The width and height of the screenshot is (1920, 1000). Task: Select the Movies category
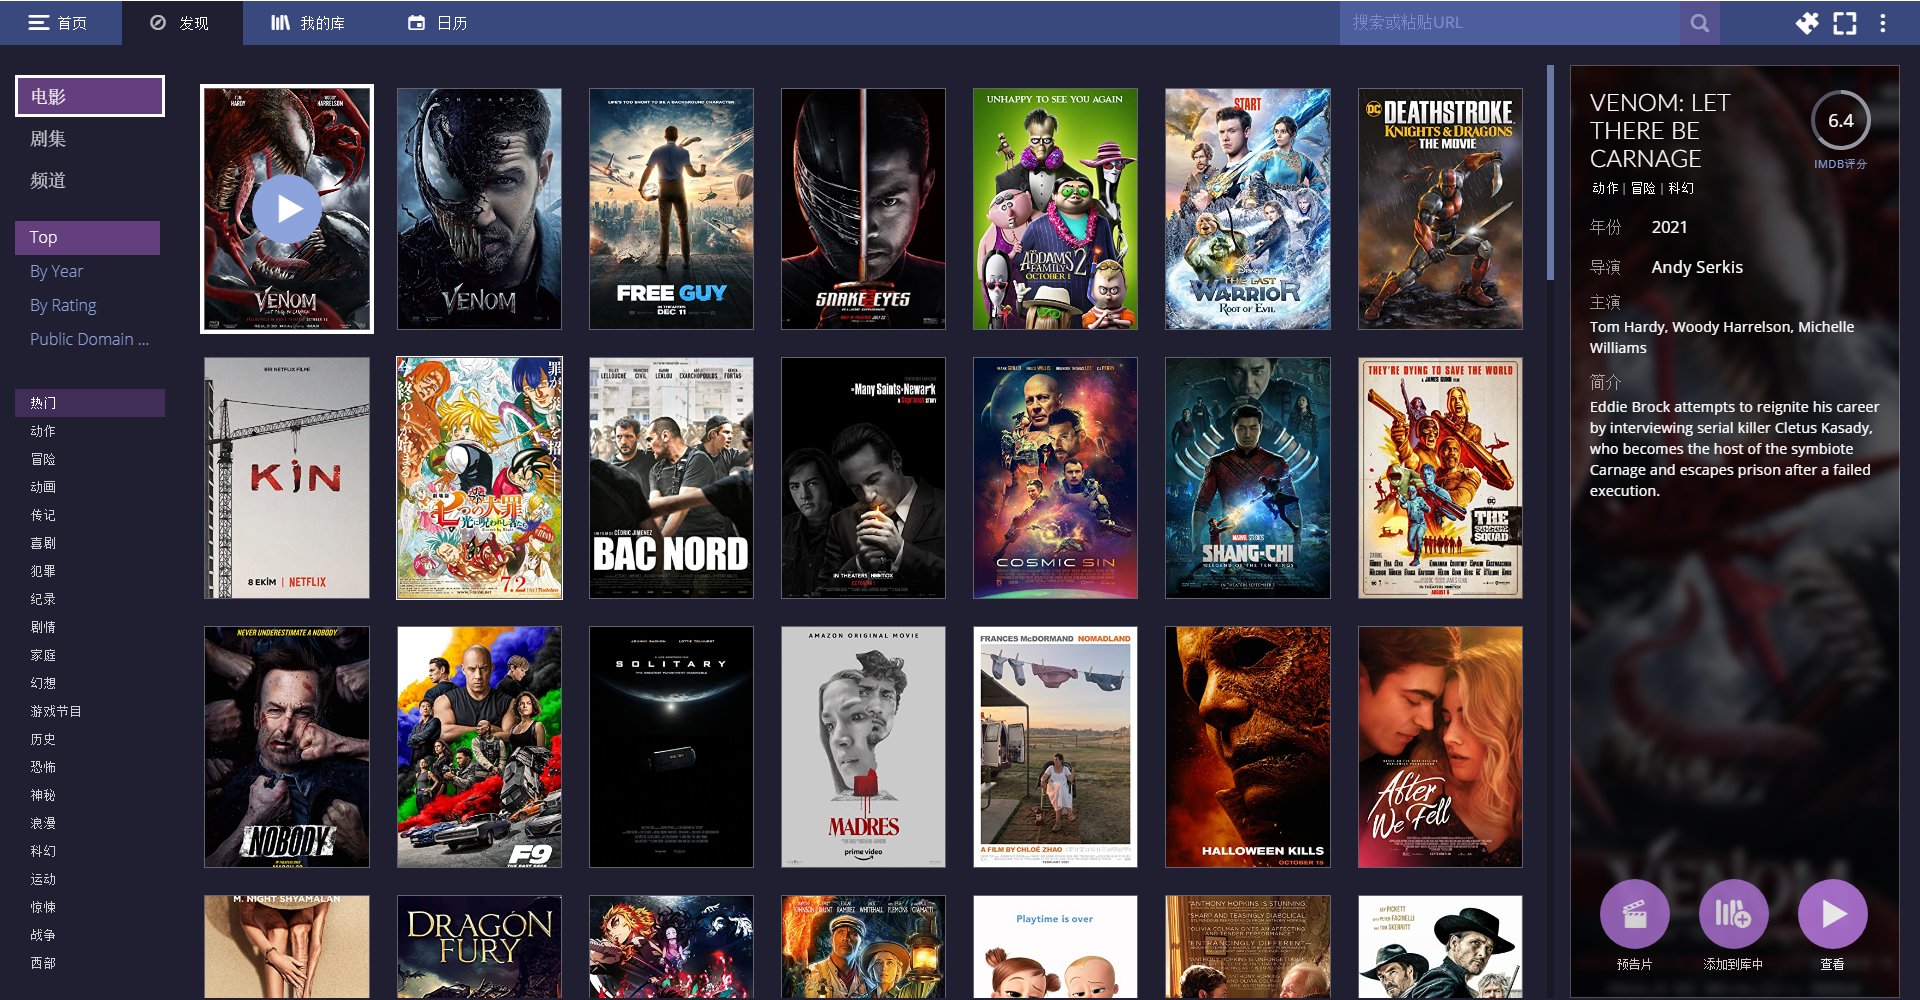click(90, 96)
